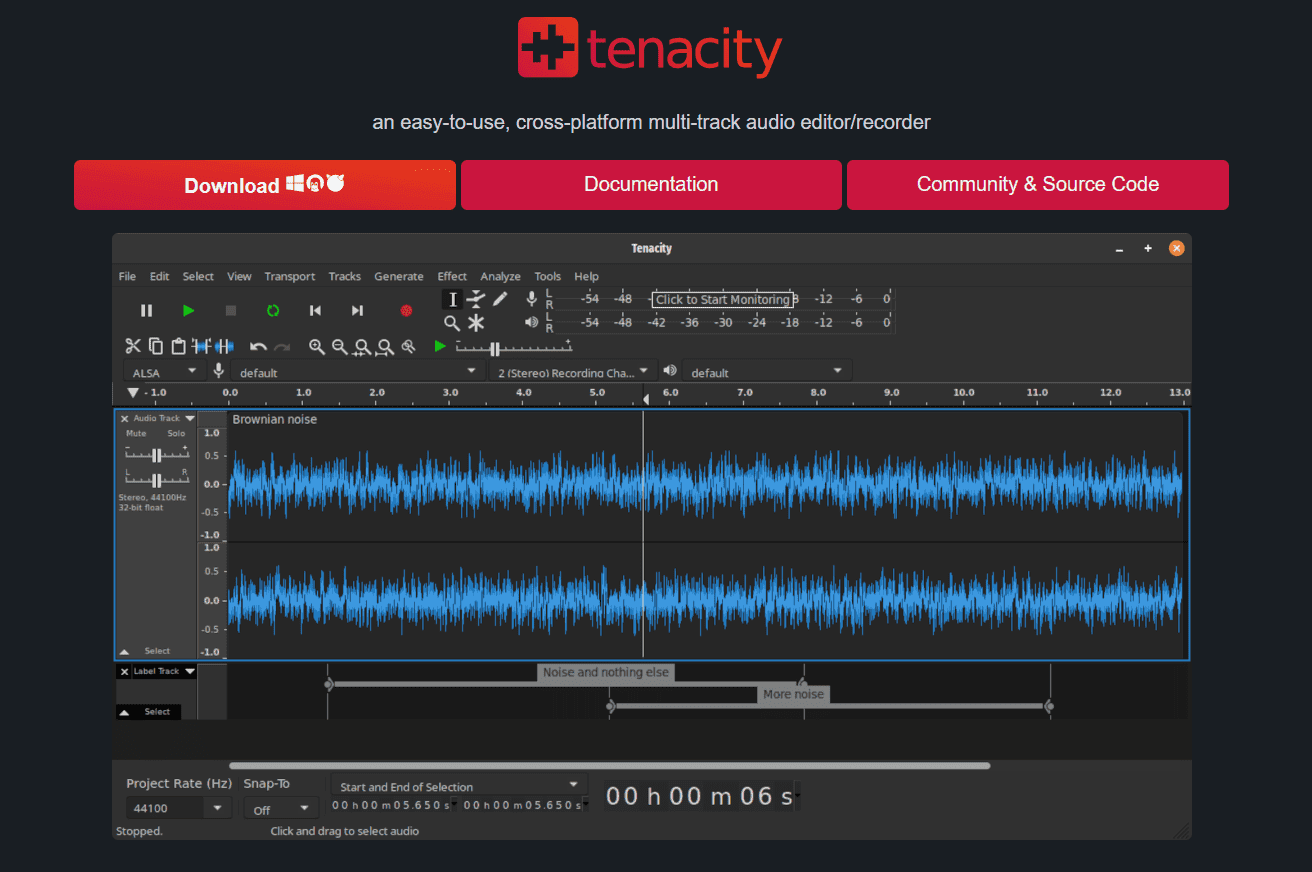Click the Redo arrow icon
The image size is (1312, 872).
tap(282, 347)
